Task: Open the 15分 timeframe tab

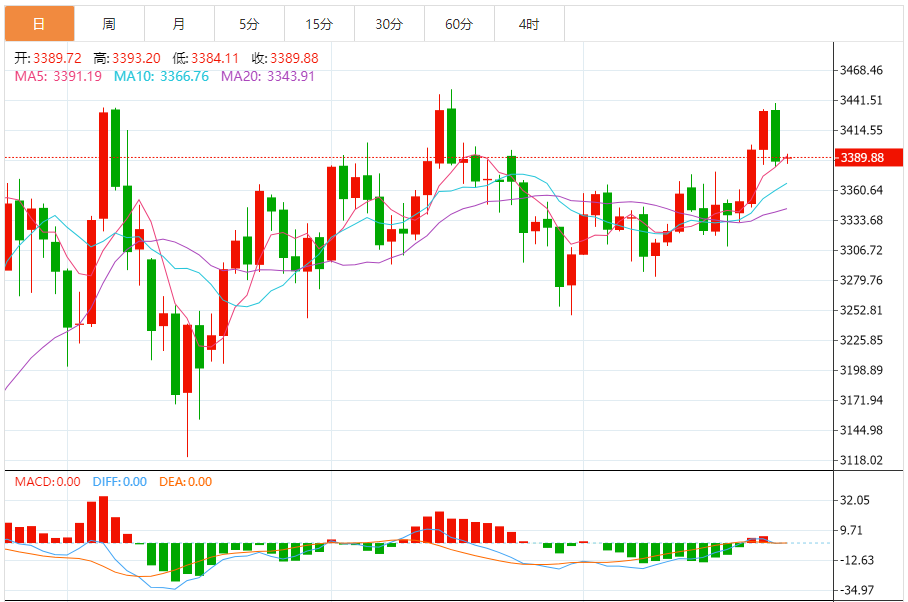Action: [x=320, y=24]
